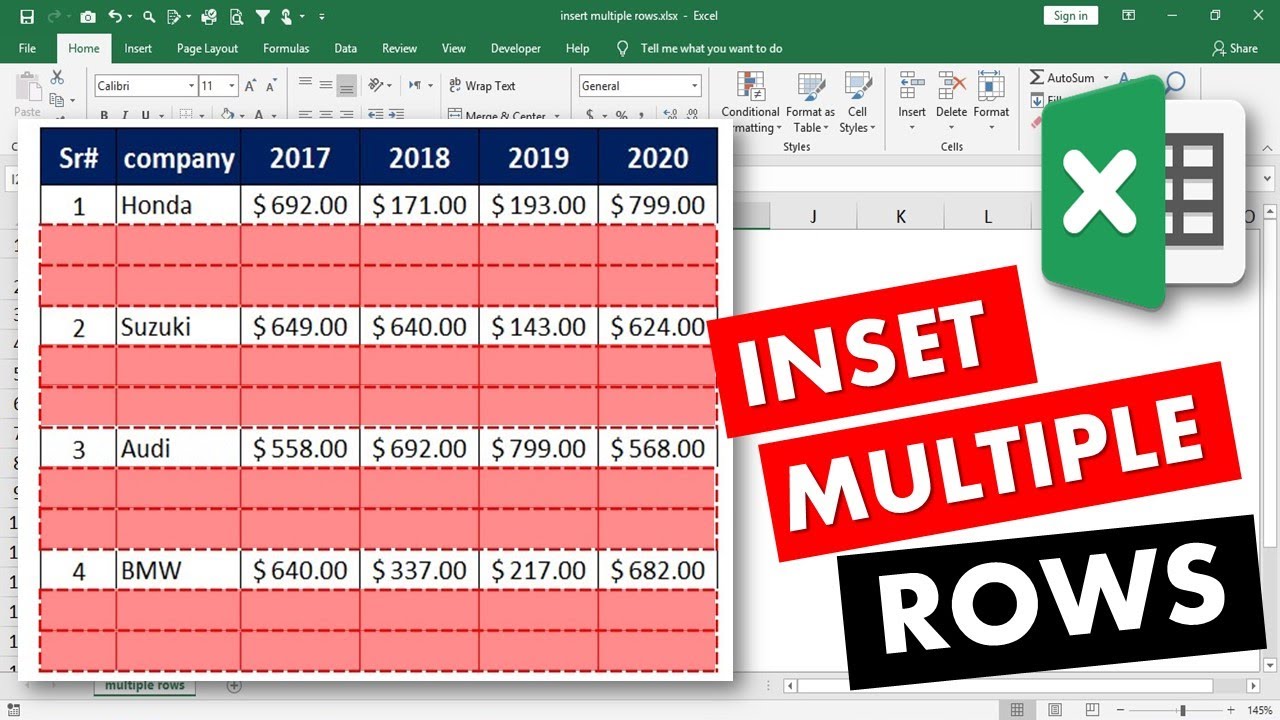The image size is (1280, 720).
Task: Click the Touch/Mouse mode icon
Action: pyautogui.click(x=287, y=16)
